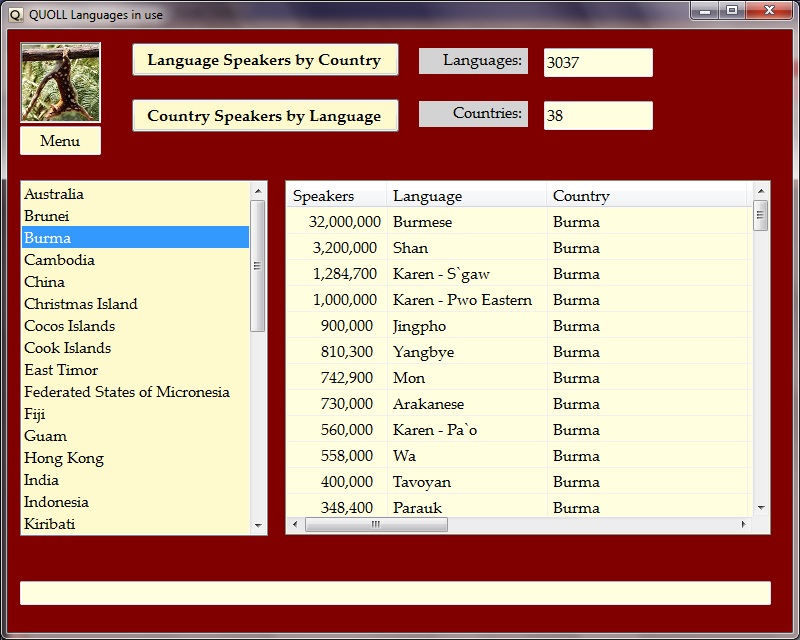Screen dimensions: 800x640
Task: Click the Countries count field
Action: 597,115
